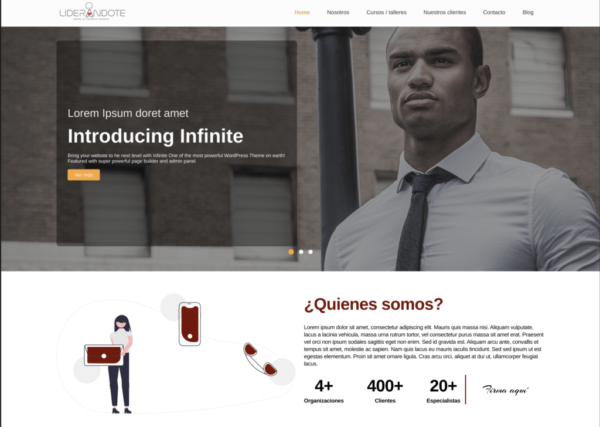Open the Home menu item

[302, 12]
